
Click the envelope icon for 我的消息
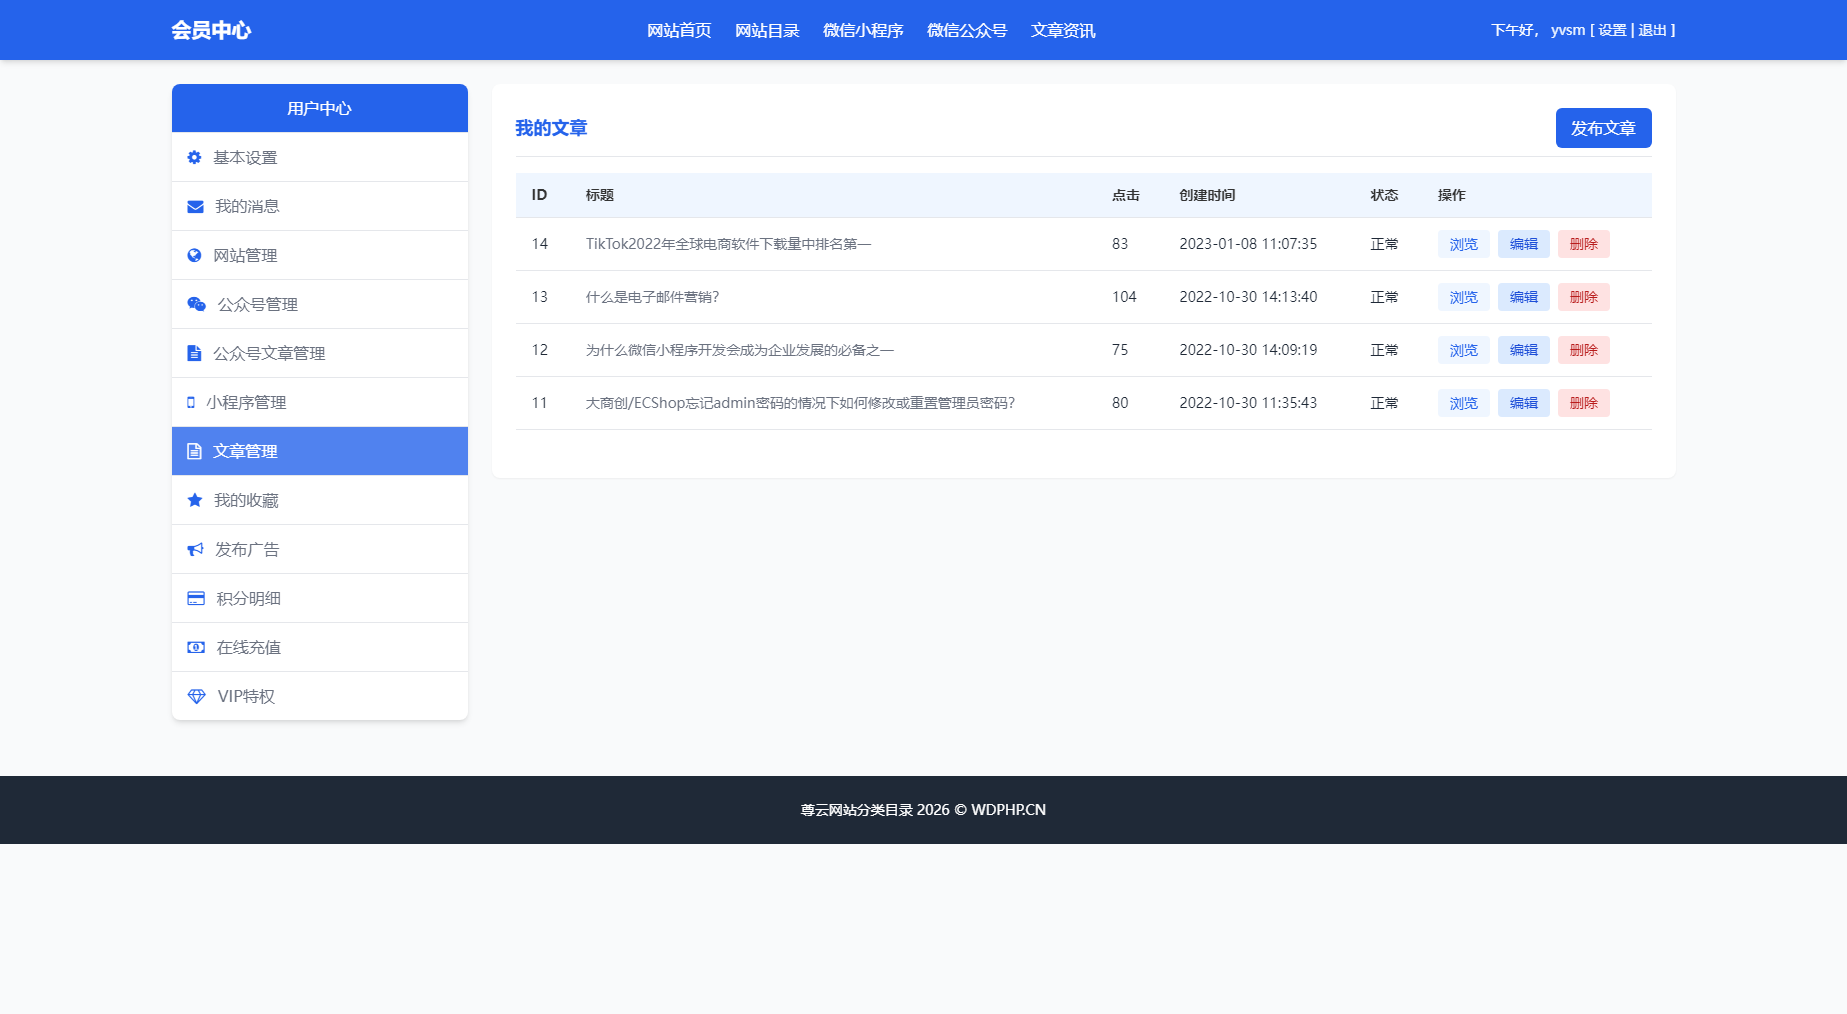pos(195,206)
